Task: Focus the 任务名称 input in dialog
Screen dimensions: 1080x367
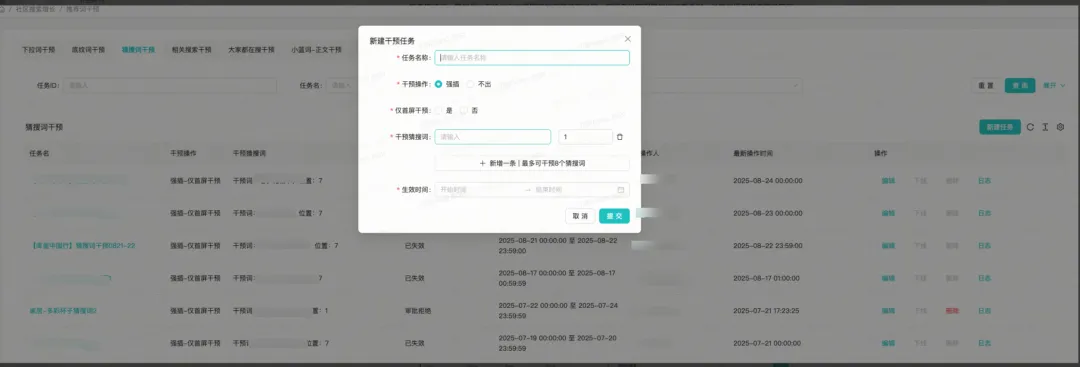Action: 532,58
